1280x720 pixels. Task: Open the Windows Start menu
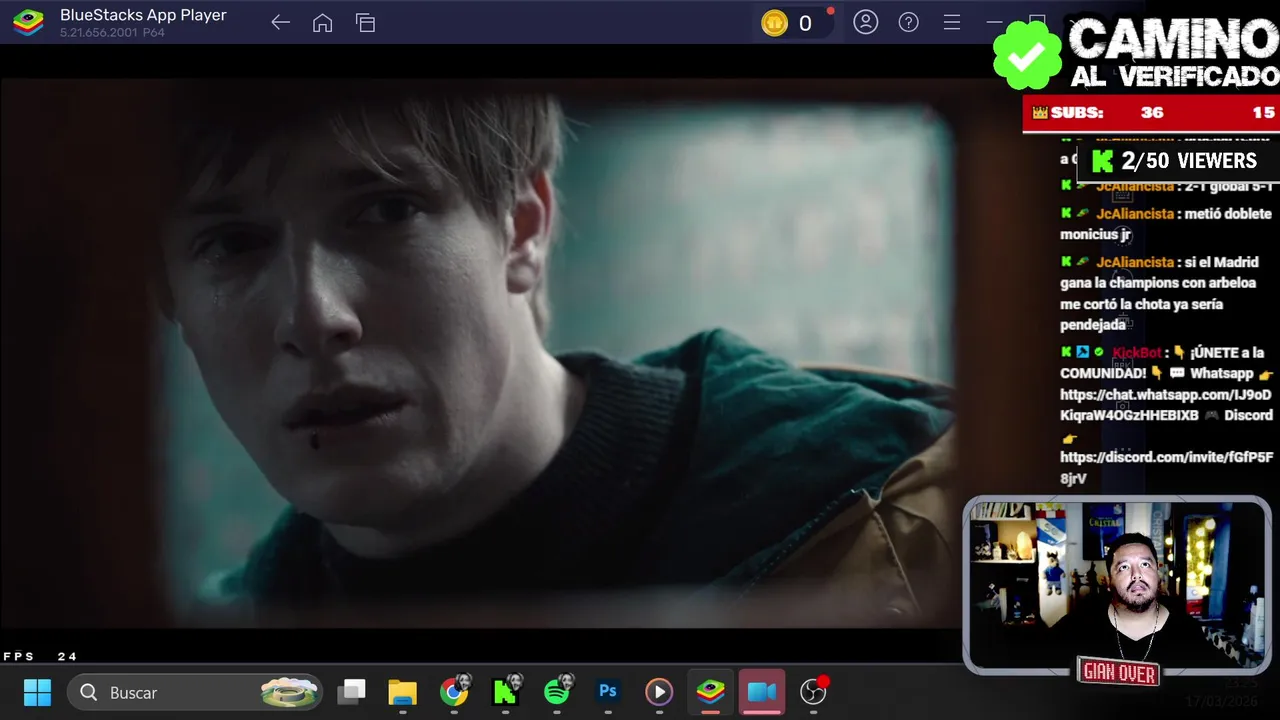pyautogui.click(x=37, y=692)
